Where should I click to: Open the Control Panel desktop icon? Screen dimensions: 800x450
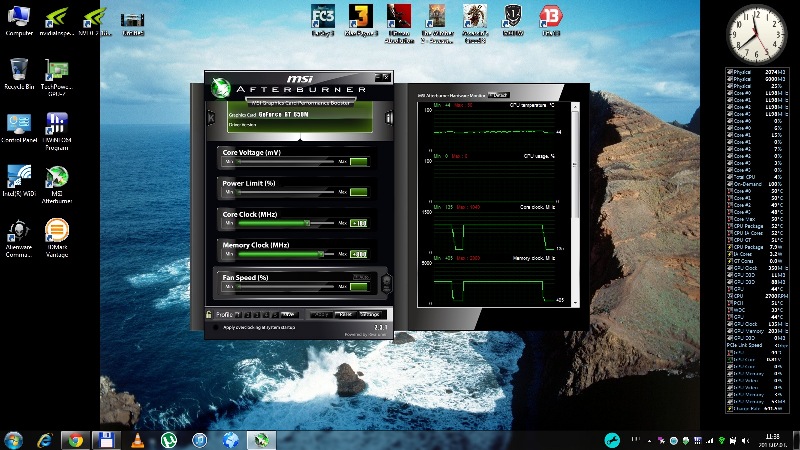19,128
